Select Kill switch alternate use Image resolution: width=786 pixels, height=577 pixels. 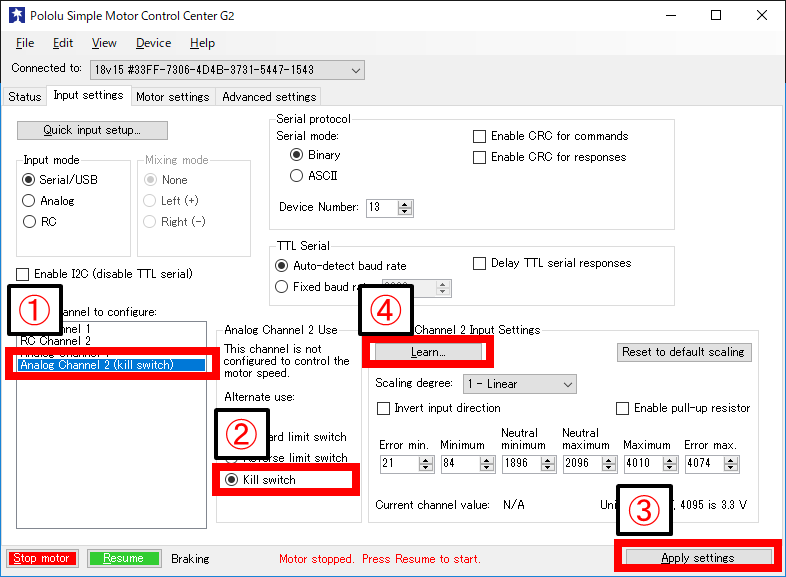260,480
